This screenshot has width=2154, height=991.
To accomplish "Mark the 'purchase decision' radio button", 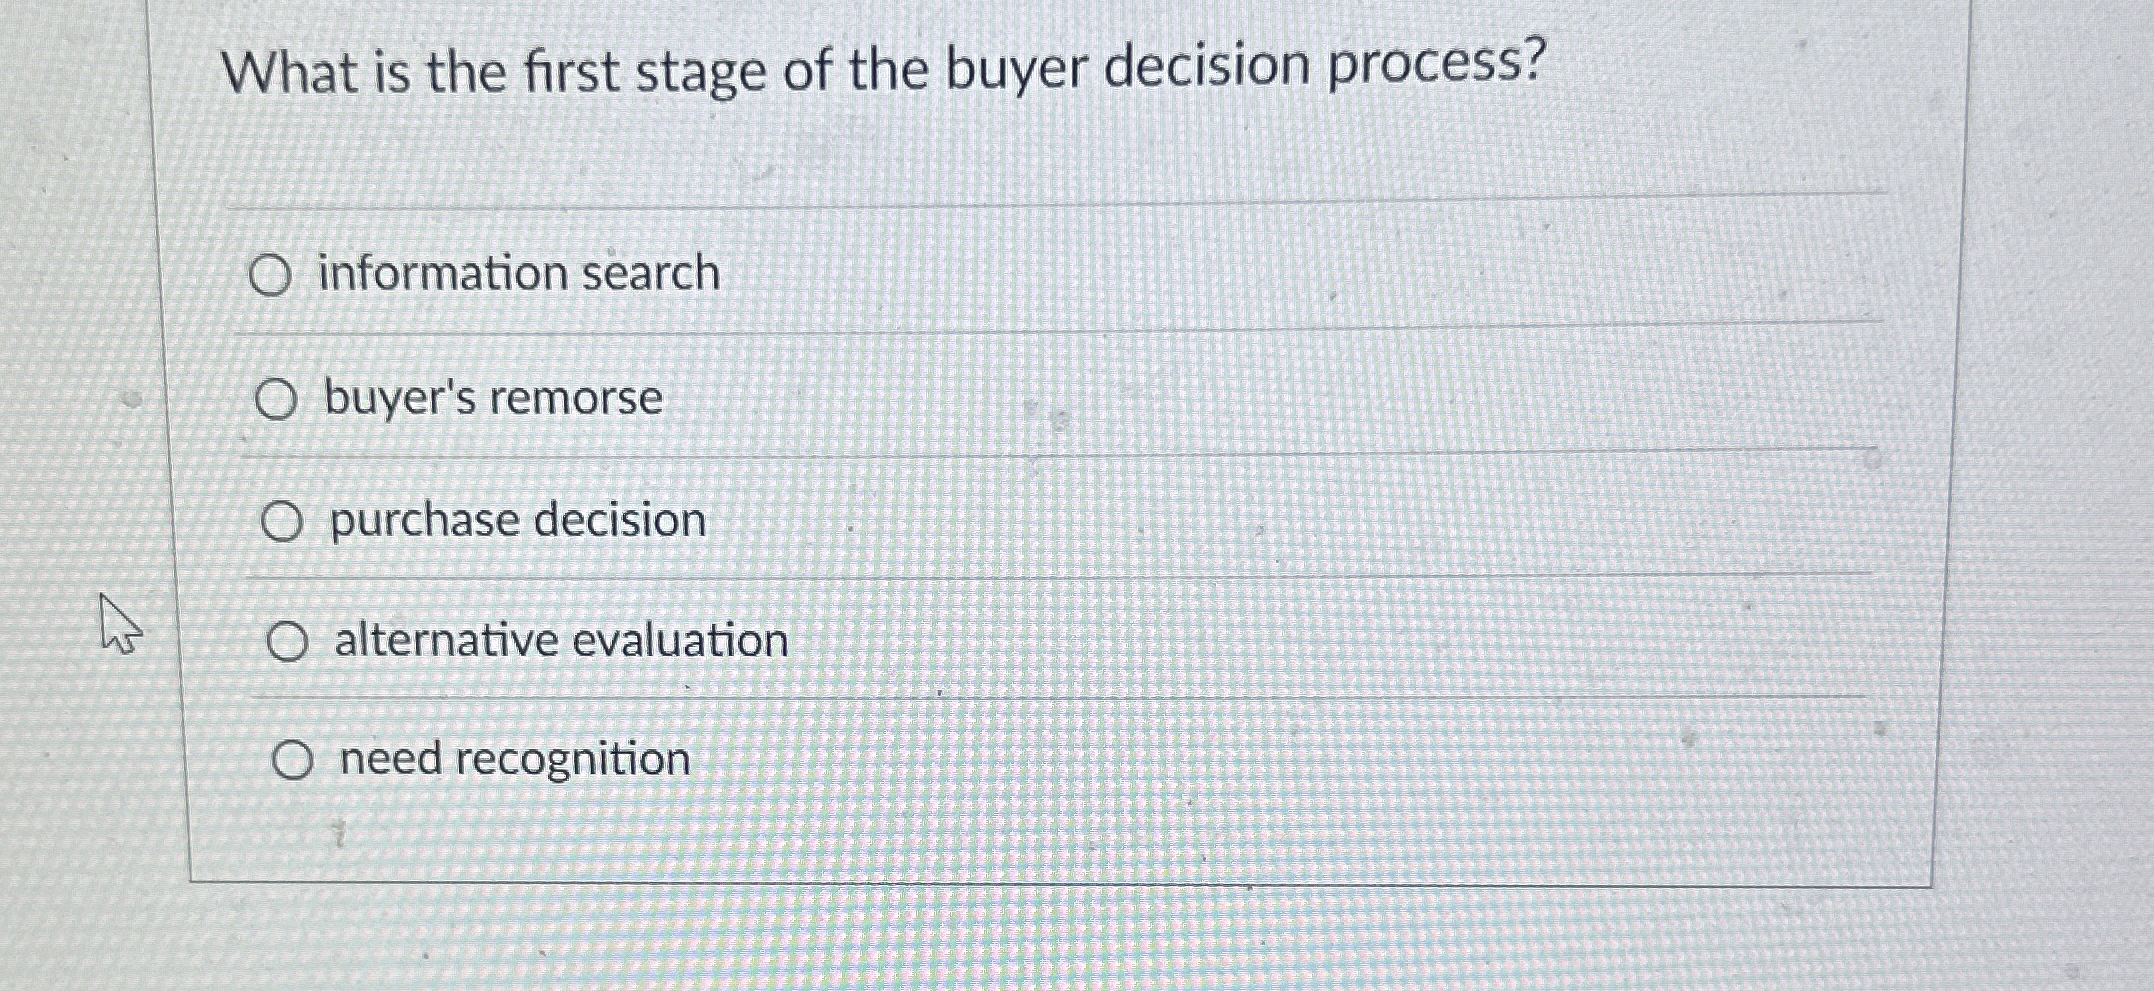I will click(282, 522).
